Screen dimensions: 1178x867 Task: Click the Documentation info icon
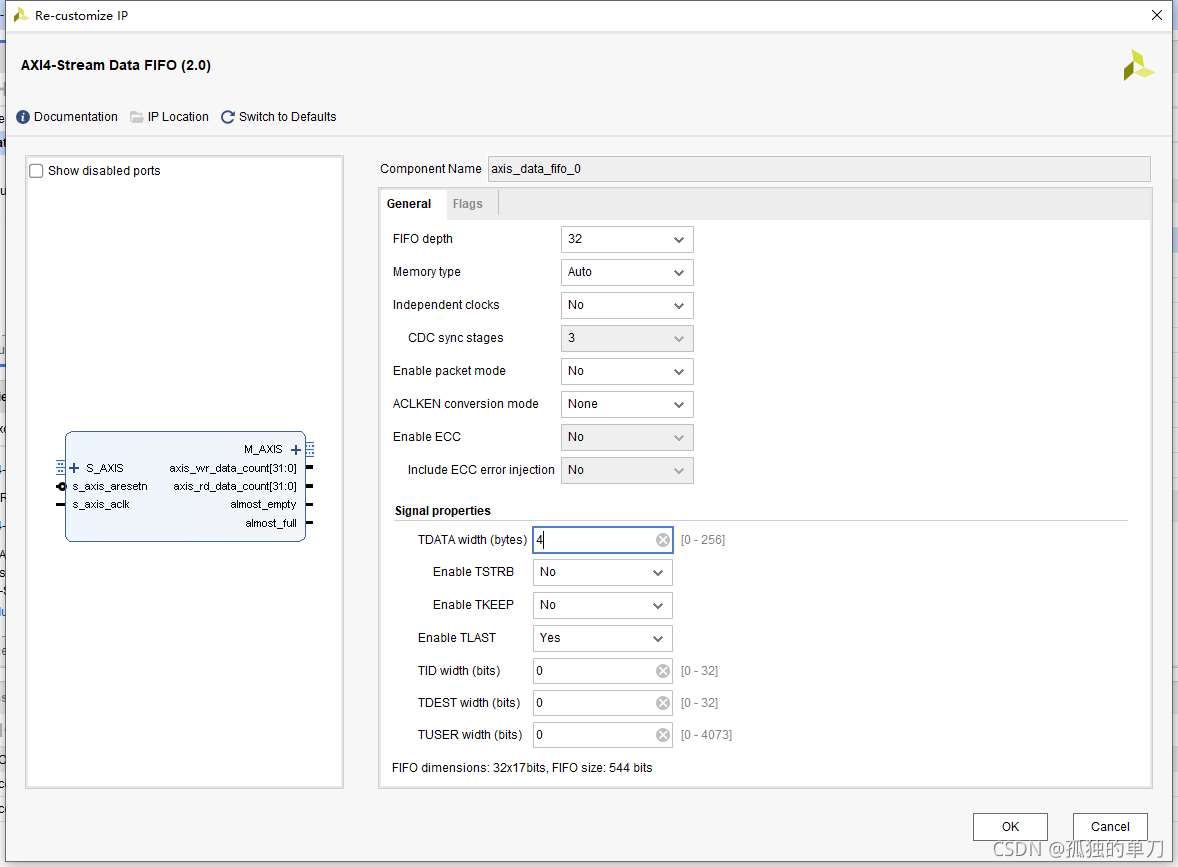[x=23, y=117]
